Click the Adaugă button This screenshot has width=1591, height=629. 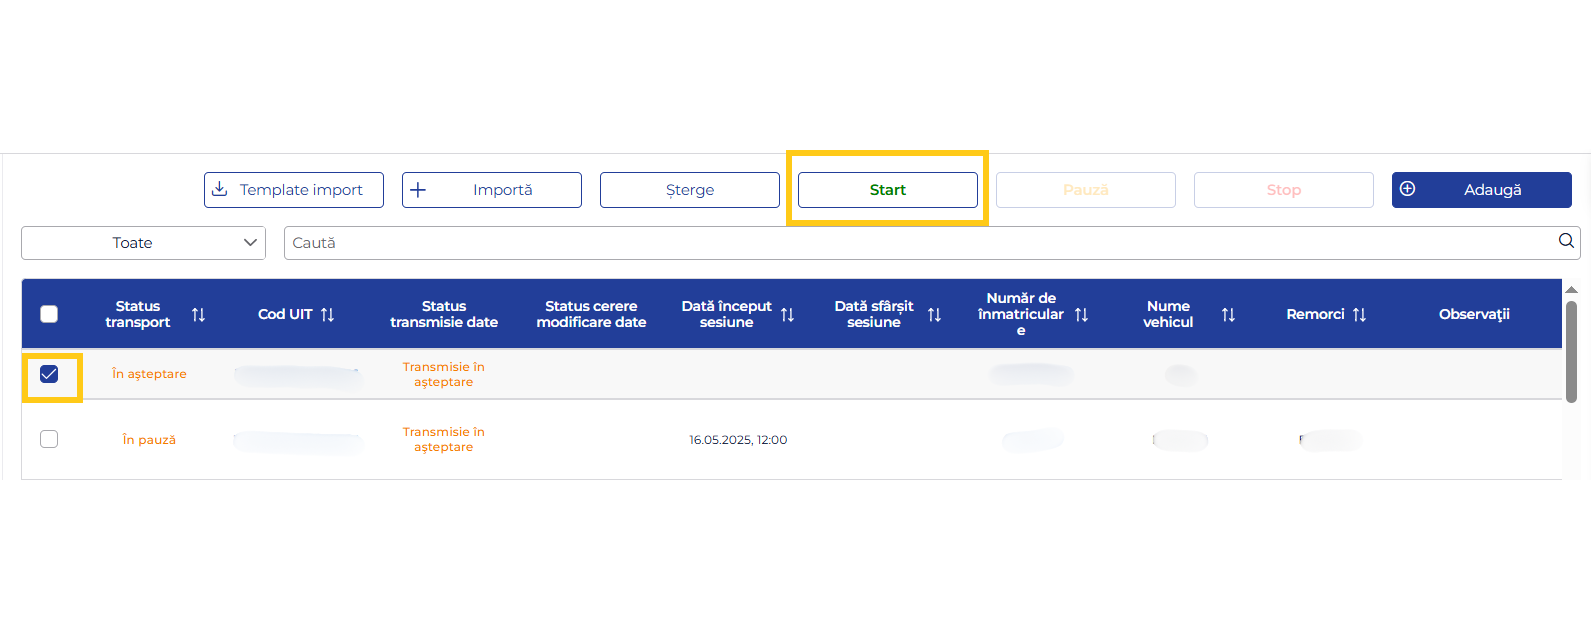pos(1481,190)
